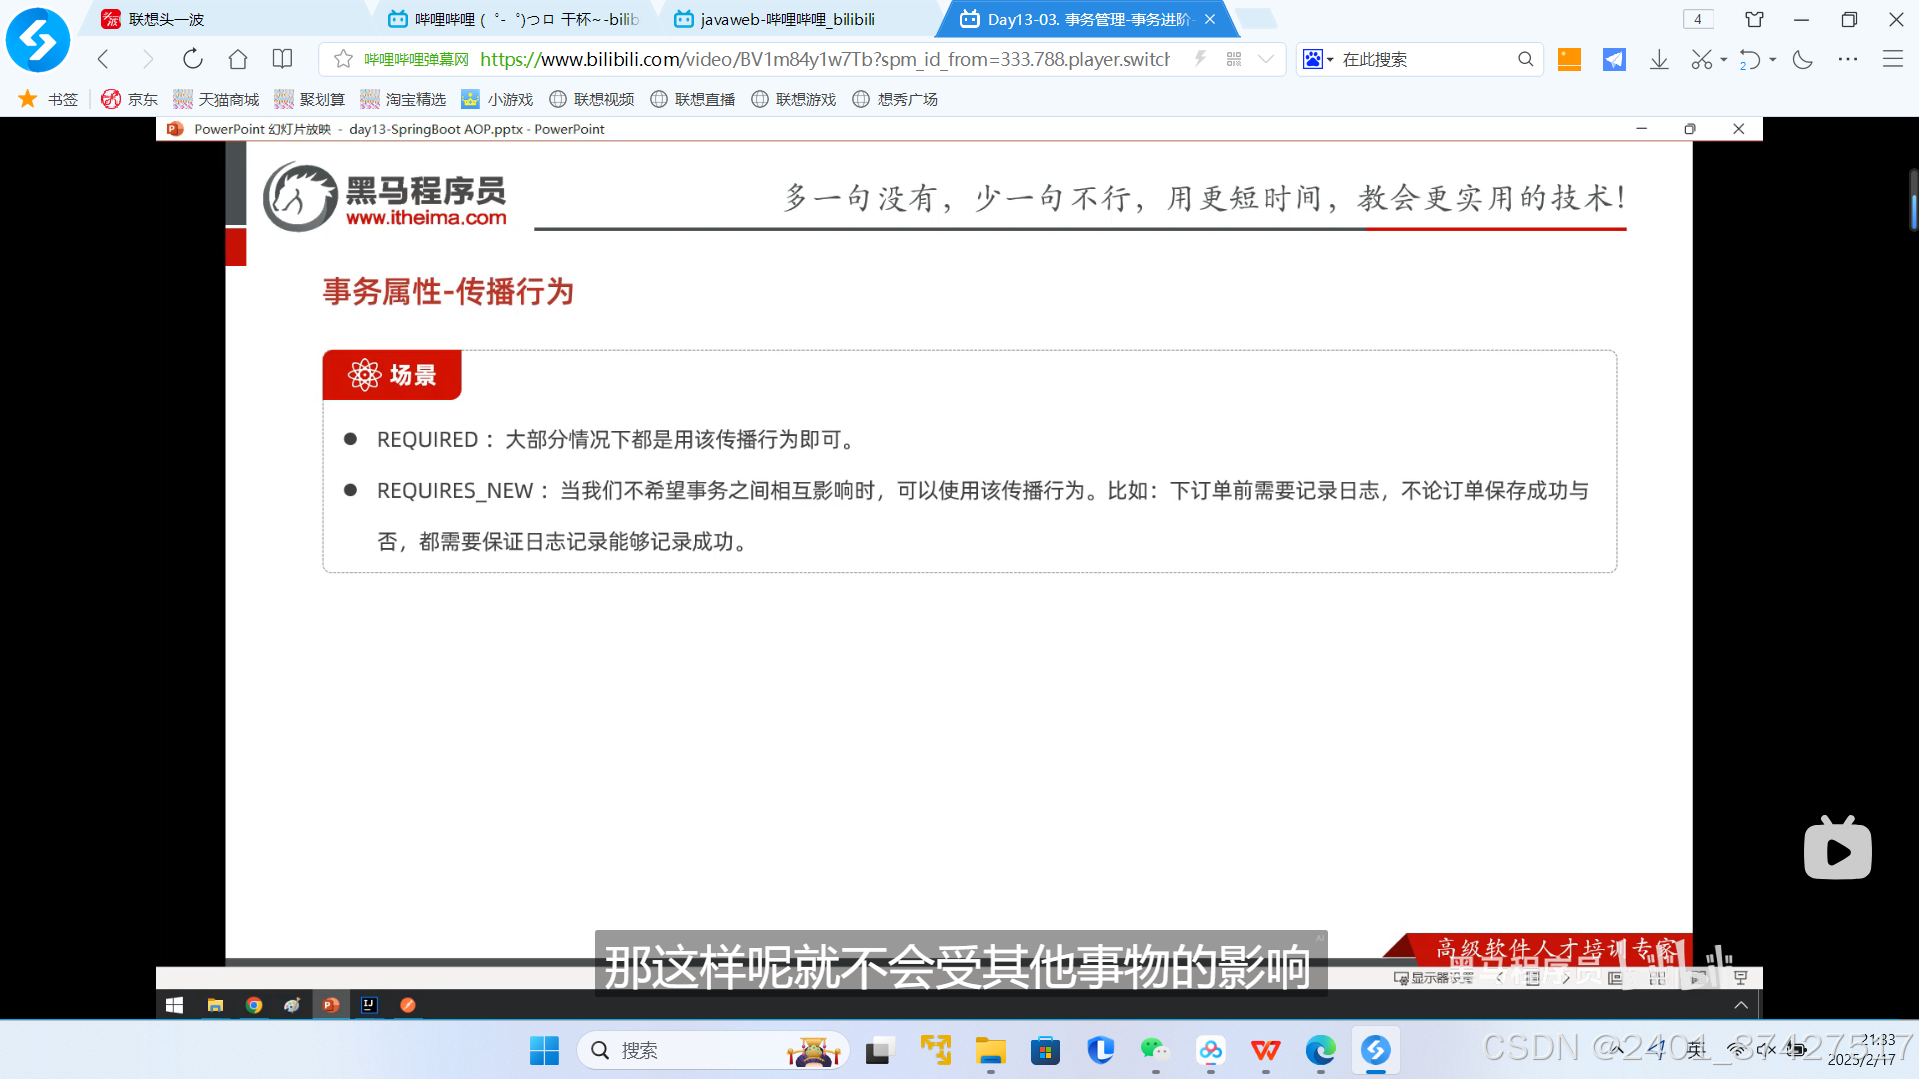Click the 显示器设置 button in slideshow bar
This screenshot has height=1079, width=1919.
1434,978
